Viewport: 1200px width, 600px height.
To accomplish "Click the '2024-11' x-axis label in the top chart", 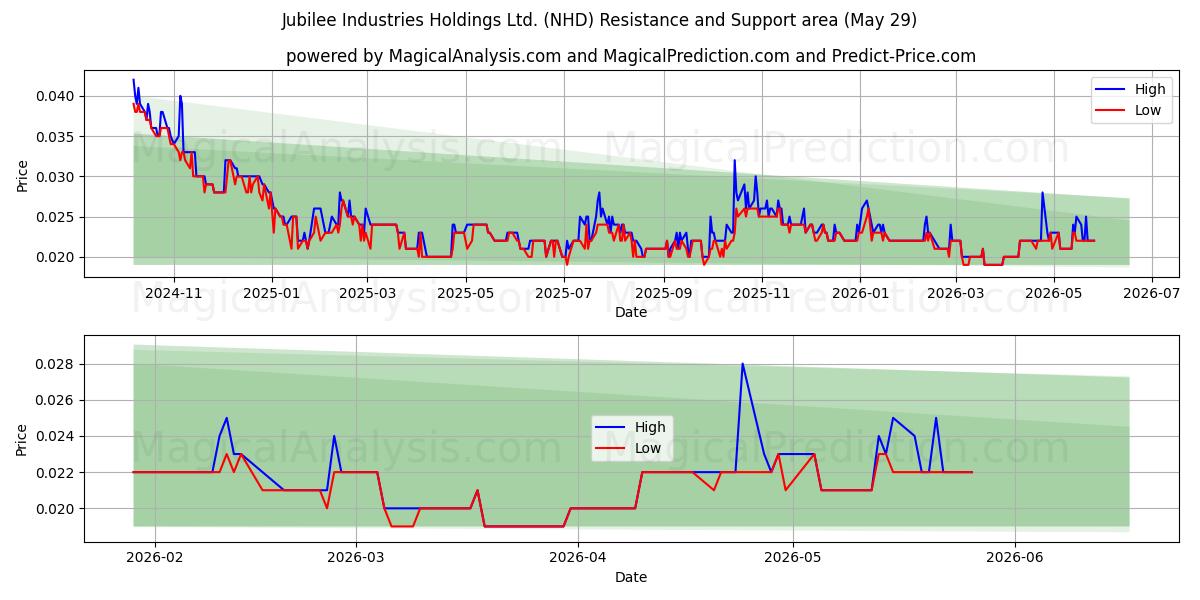I will [174, 294].
